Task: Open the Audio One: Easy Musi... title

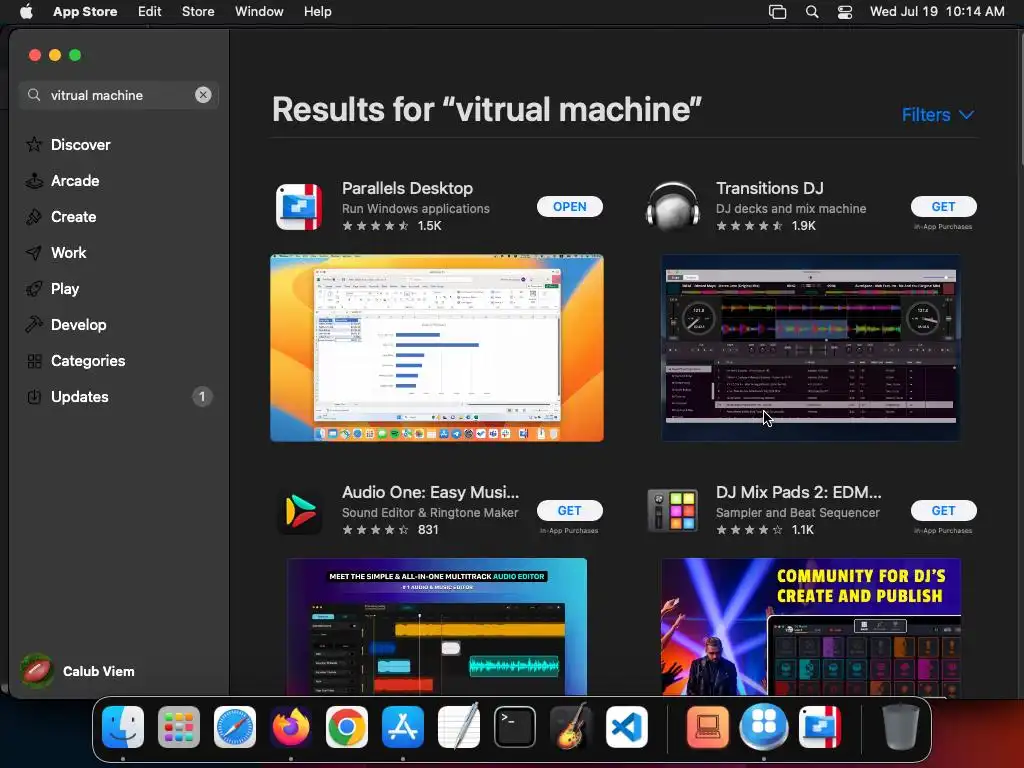Action: (x=430, y=492)
